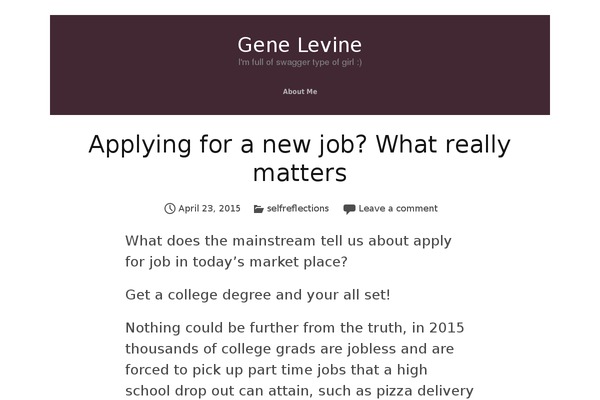Click the word 'matters' in the headline
Screen dimensions: 600x400
pyautogui.click(x=300, y=173)
